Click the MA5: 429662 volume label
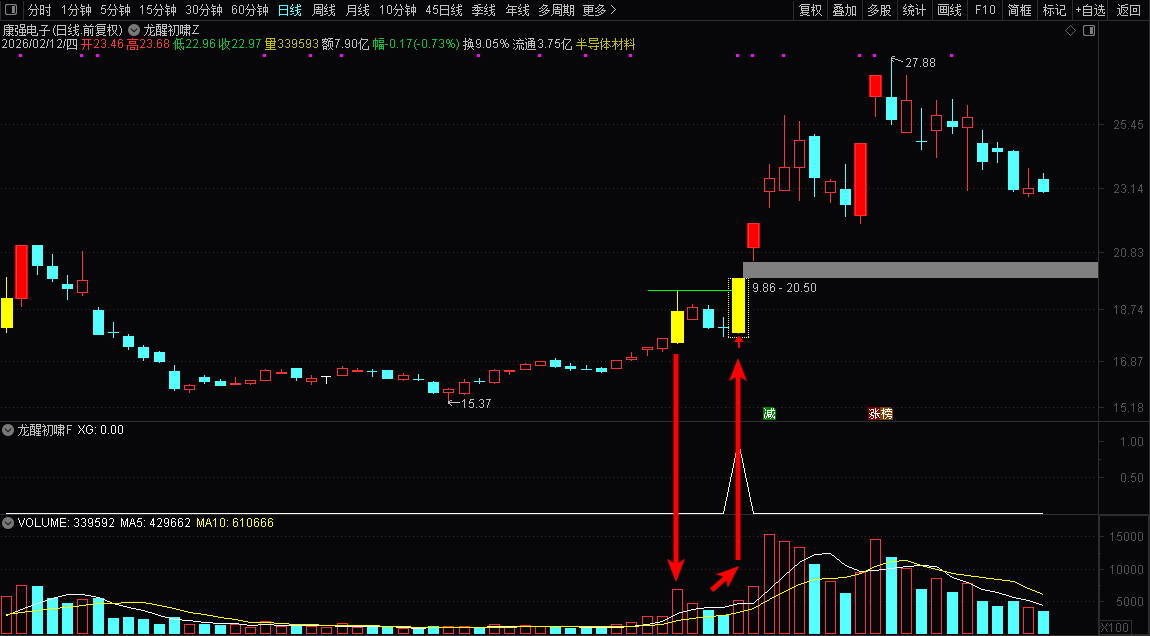The width and height of the screenshot is (1150, 636). point(155,523)
